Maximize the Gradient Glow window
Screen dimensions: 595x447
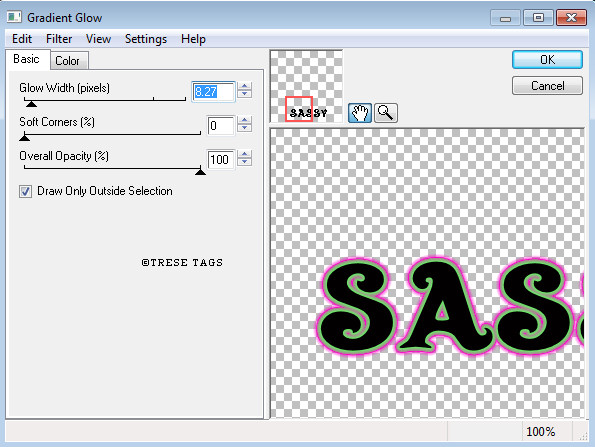coord(538,18)
